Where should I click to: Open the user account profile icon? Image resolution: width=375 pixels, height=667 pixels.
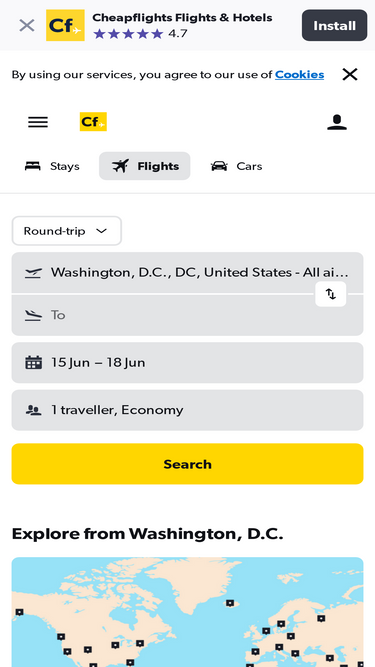pos(337,123)
